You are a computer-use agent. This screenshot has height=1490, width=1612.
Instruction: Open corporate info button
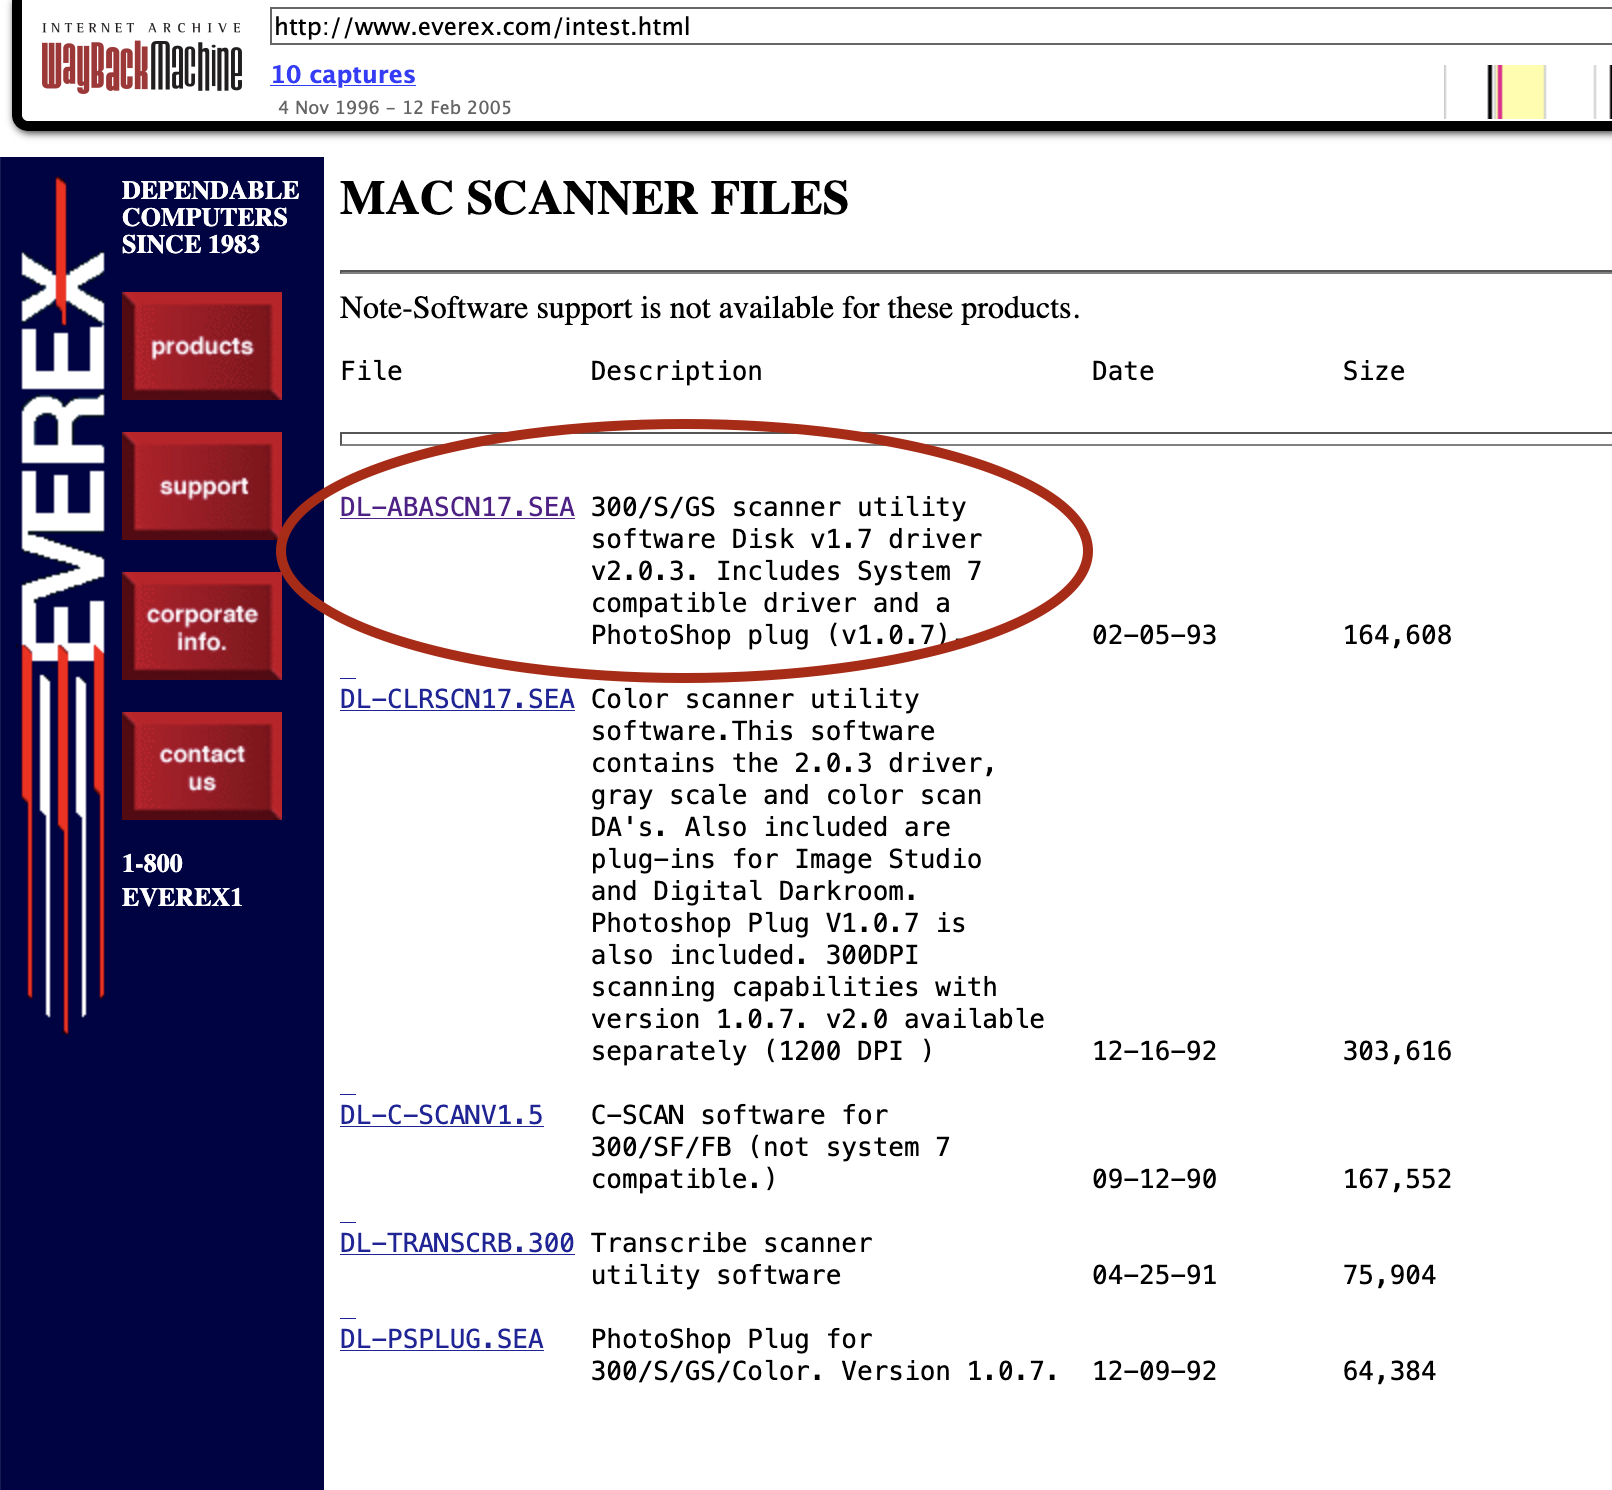pyautogui.click(x=202, y=626)
